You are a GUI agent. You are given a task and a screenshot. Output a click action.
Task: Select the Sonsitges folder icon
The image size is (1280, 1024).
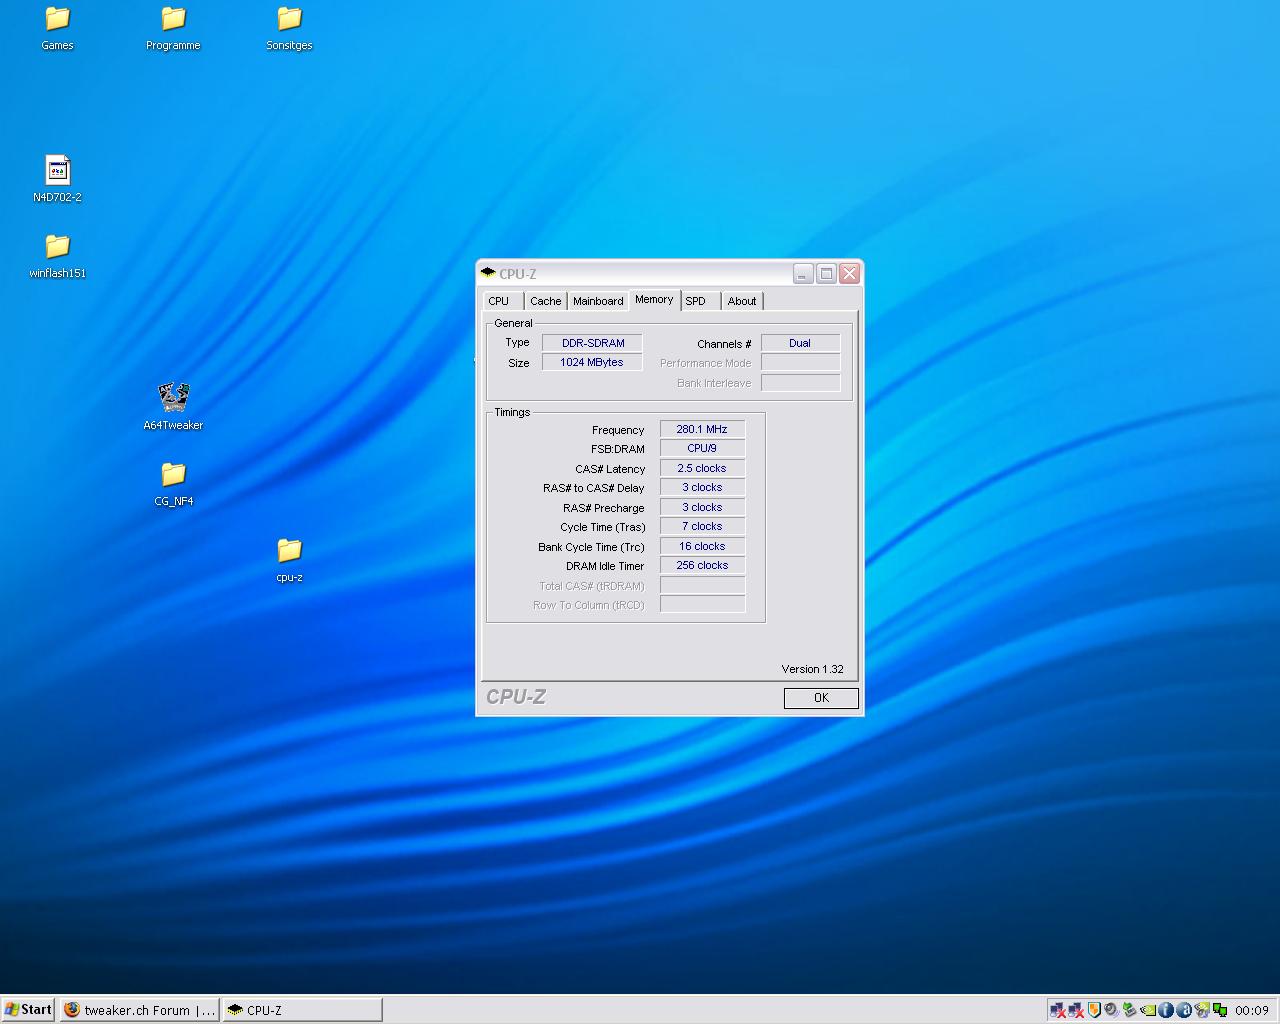(289, 19)
